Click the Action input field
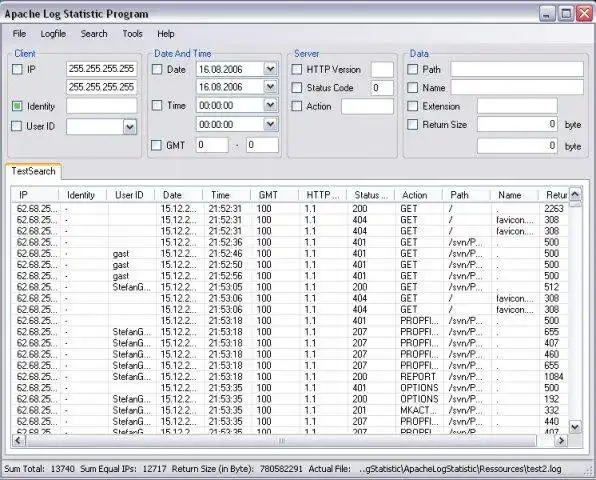The image size is (596, 480). (367, 106)
